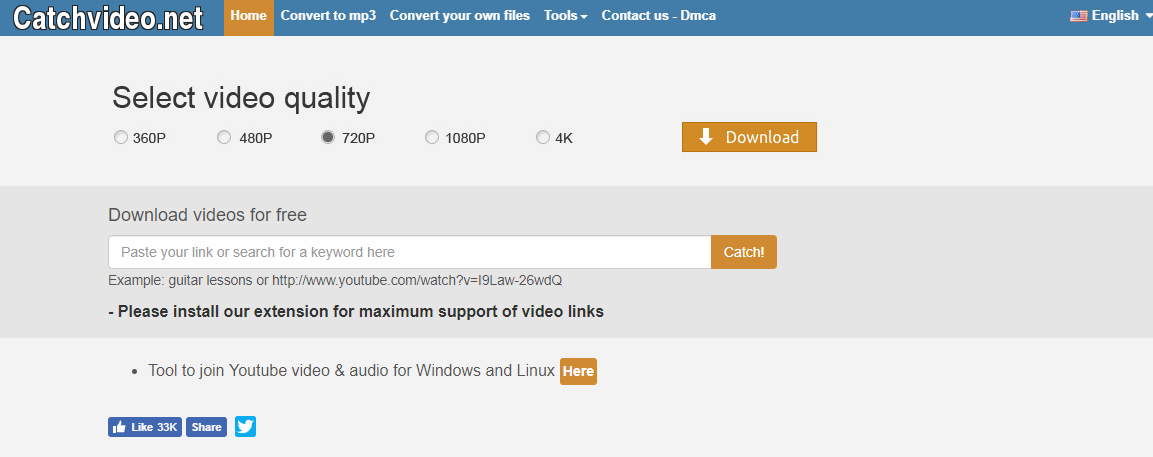Pick the 1080P quality radio button
Screen dimensions: 1153x457
point(432,138)
